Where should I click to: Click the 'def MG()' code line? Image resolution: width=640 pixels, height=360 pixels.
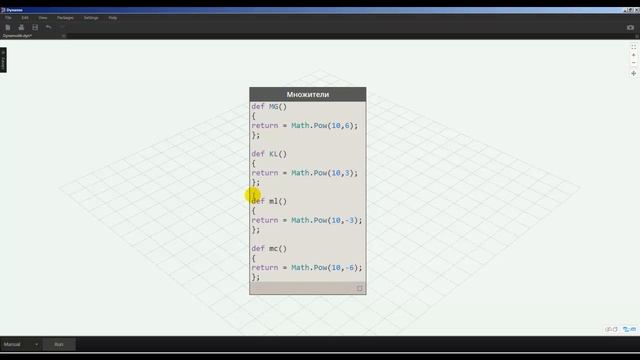pos(269,107)
